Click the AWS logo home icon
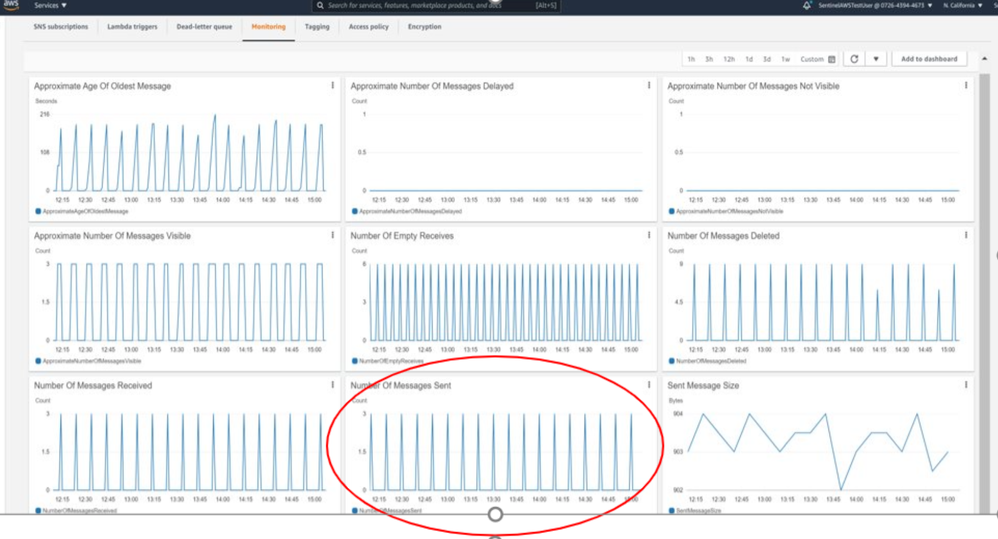 coord(11,5)
